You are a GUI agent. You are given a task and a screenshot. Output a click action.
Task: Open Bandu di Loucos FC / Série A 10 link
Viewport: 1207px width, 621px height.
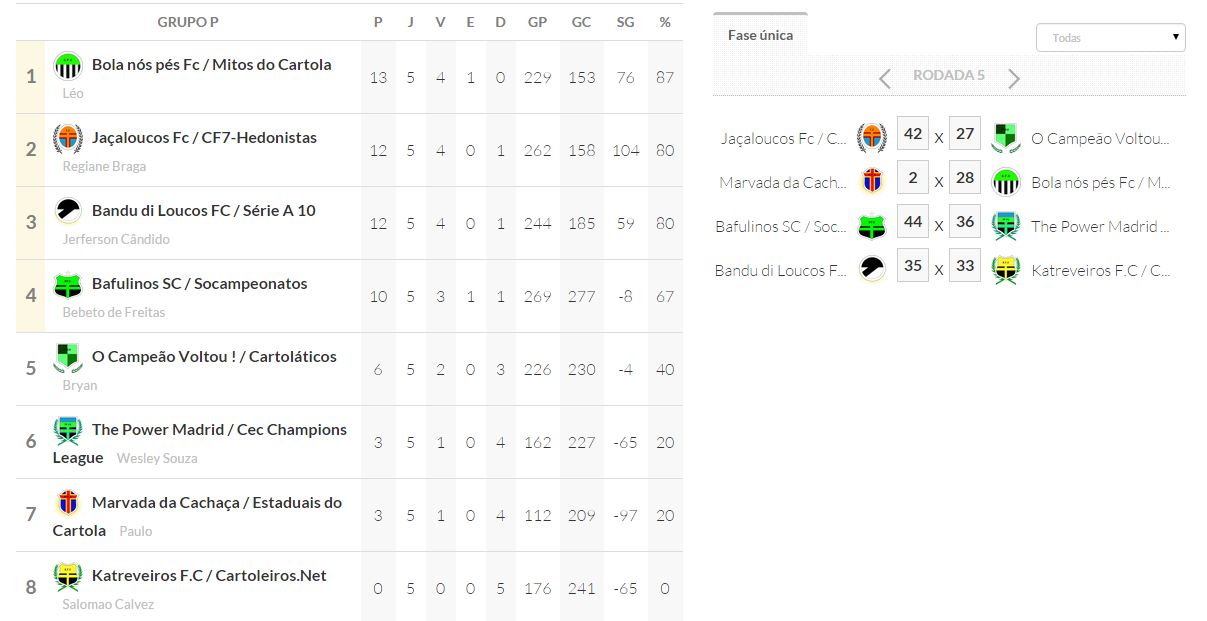click(203, 211)
